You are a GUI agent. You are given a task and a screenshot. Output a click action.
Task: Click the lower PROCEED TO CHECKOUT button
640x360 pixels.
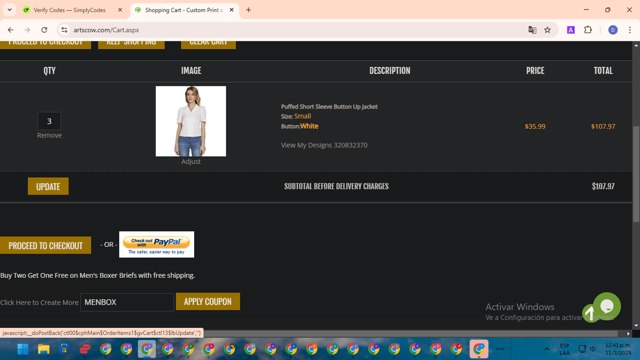(45, 245)
